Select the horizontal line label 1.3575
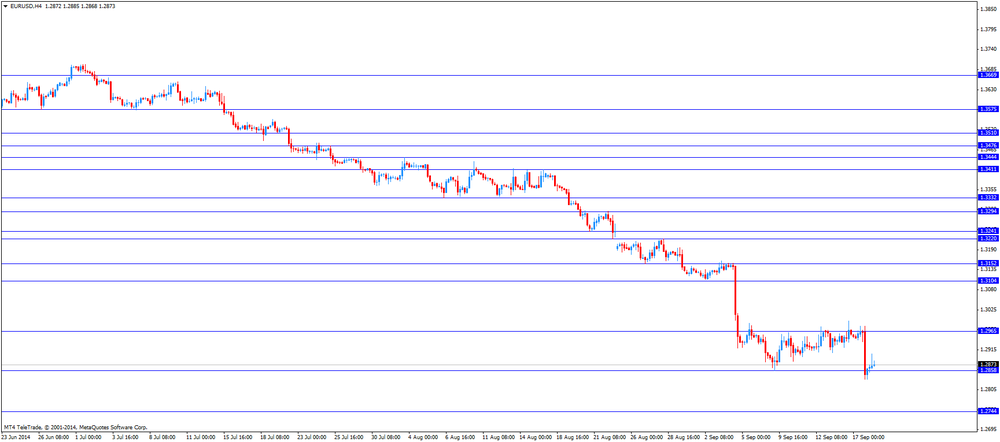 (988, 109)
